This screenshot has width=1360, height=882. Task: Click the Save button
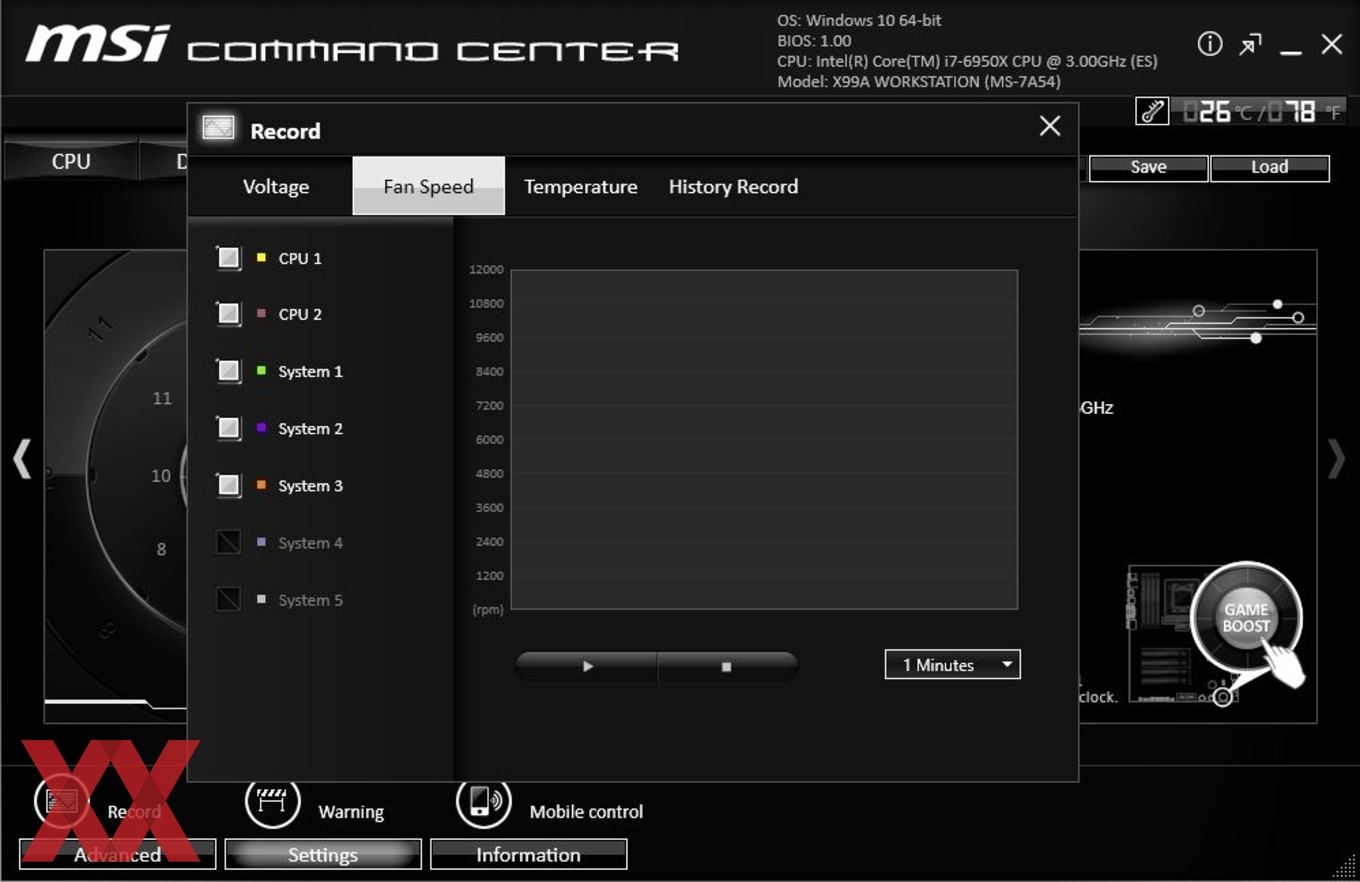(1148, 168)
